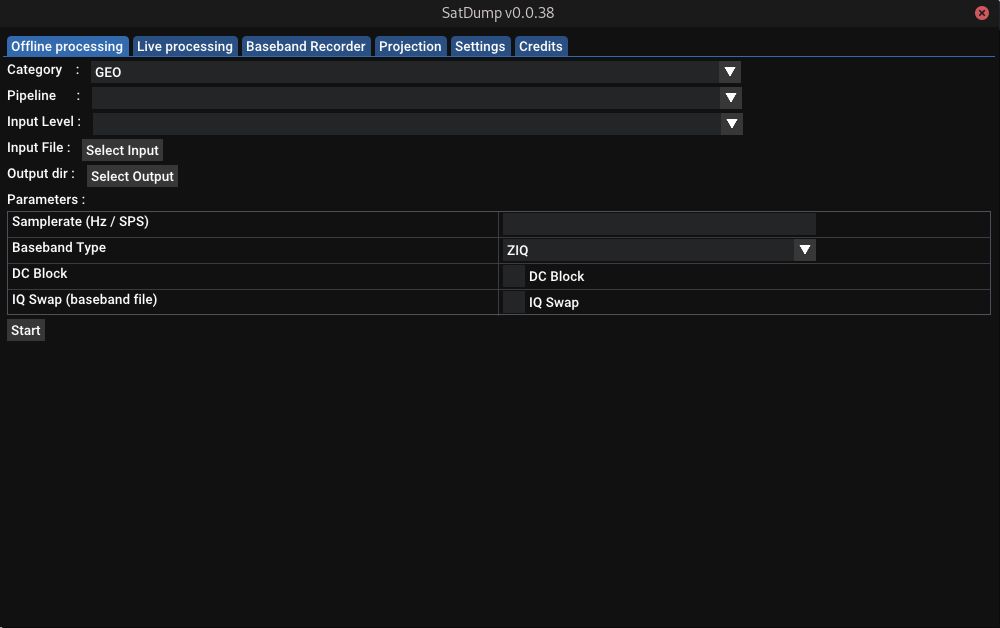Click the Input Level dropdown arrow icon

[730, 123]
